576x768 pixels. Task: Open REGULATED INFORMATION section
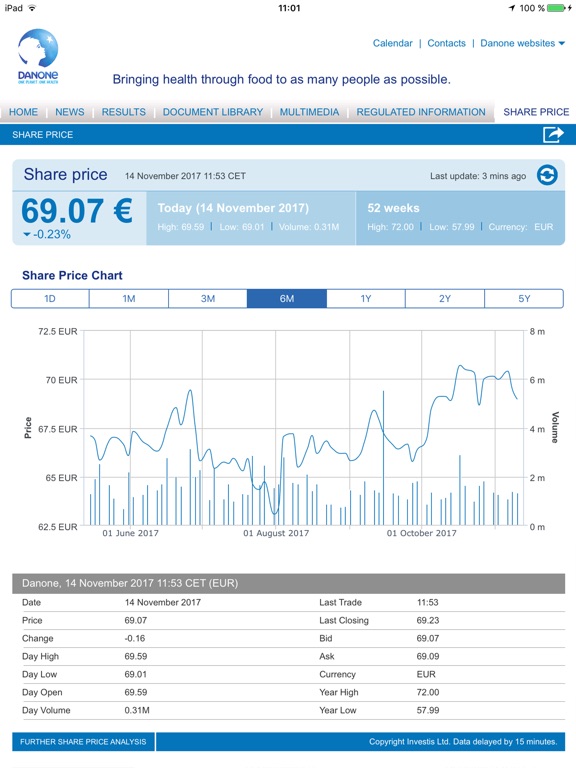421,112
